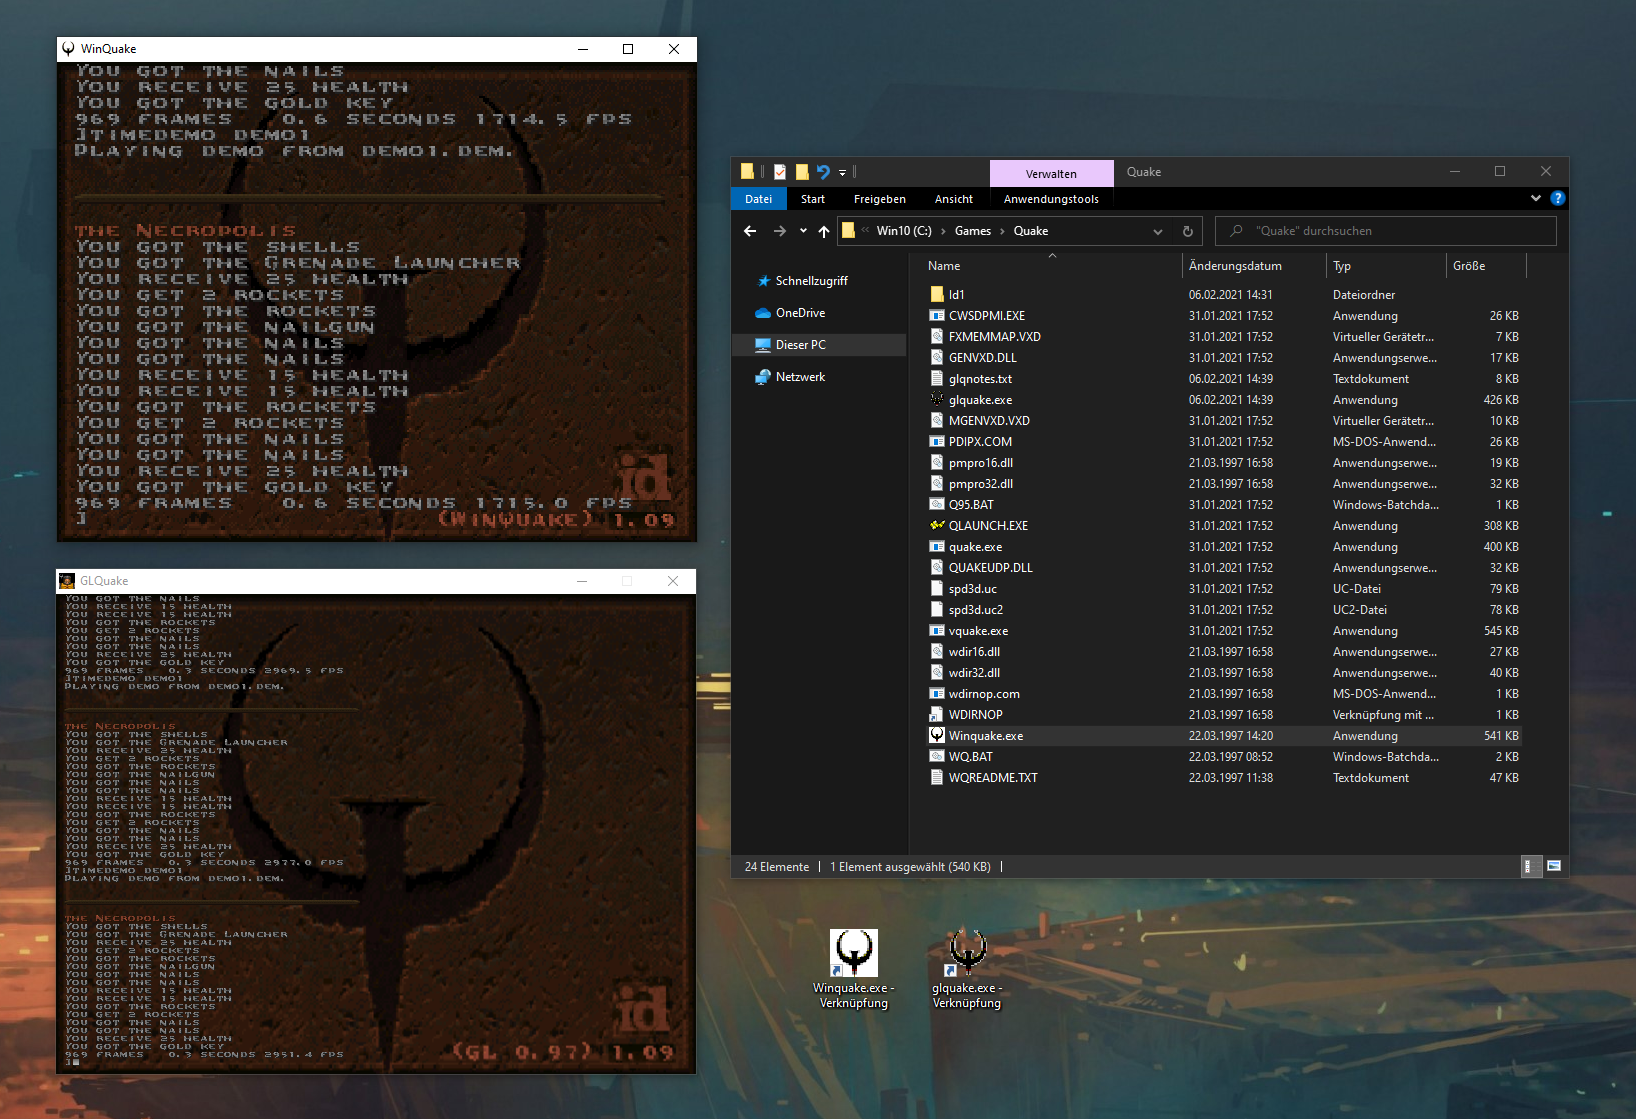Select the vquake.exe file icon

point(937,631)
